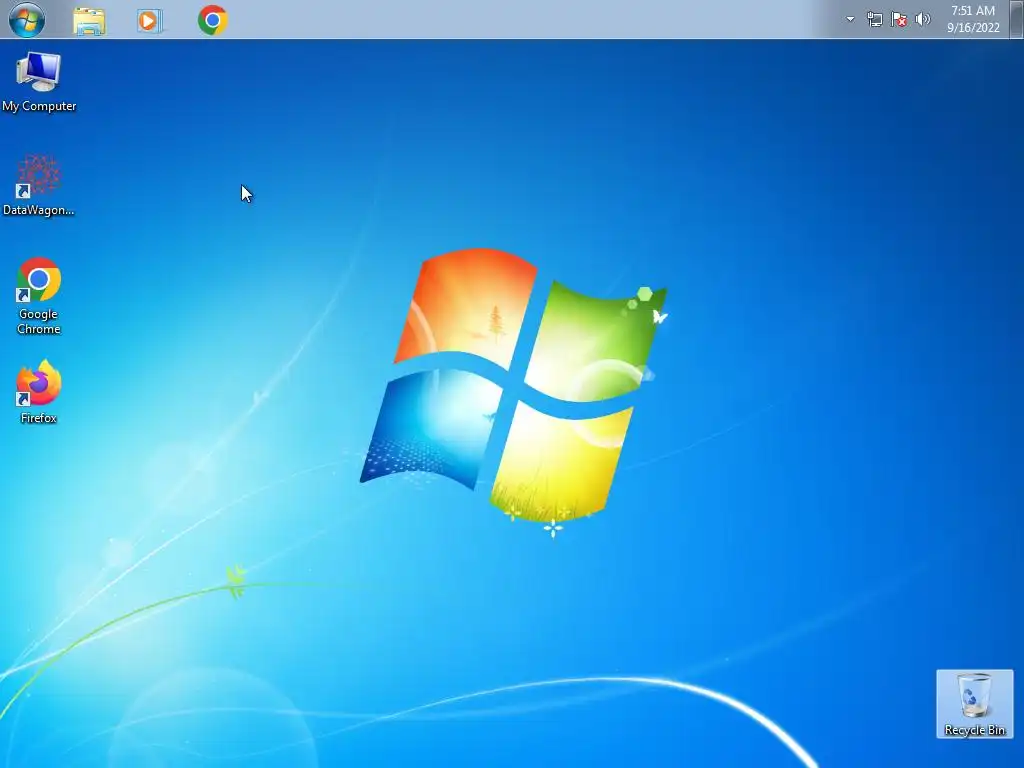Open Windows Explorer from the taskbar
This screenshot has width=1024, height=768.
click(x=89, y=20)
